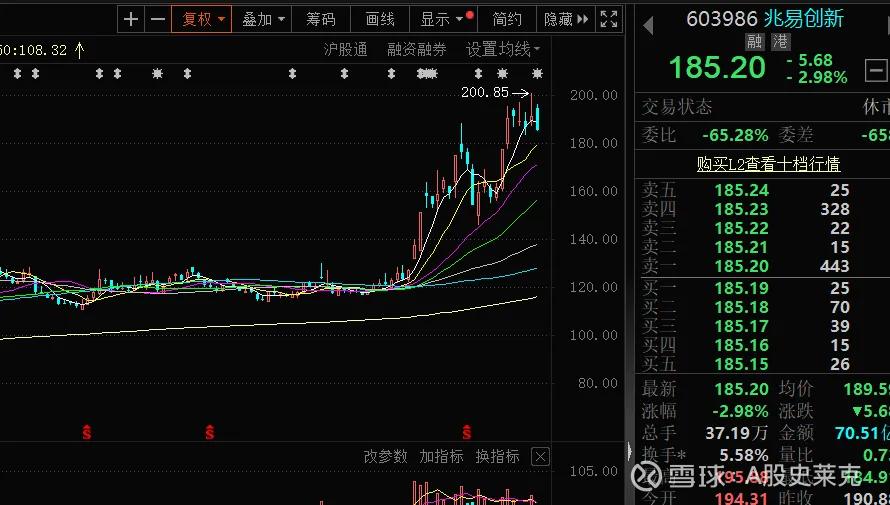Select 卖四 price 185.23
Viewport: 890px width, 505px height.
pyautogui.click(x=741, y=209)
